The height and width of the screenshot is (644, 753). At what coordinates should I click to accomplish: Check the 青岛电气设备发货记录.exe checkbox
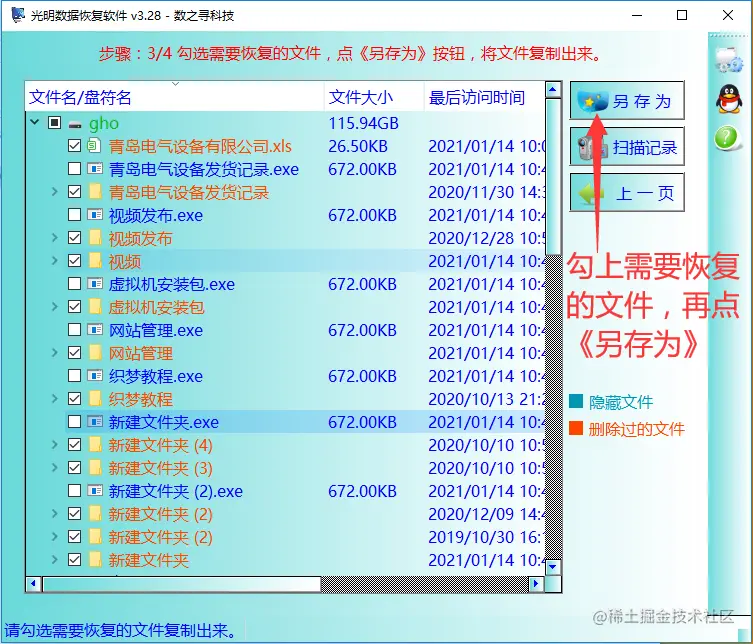coord(74,169)
